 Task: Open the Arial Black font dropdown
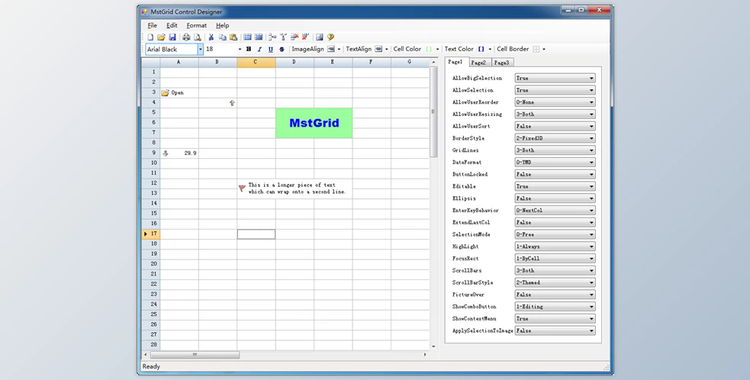coord(200,49)
